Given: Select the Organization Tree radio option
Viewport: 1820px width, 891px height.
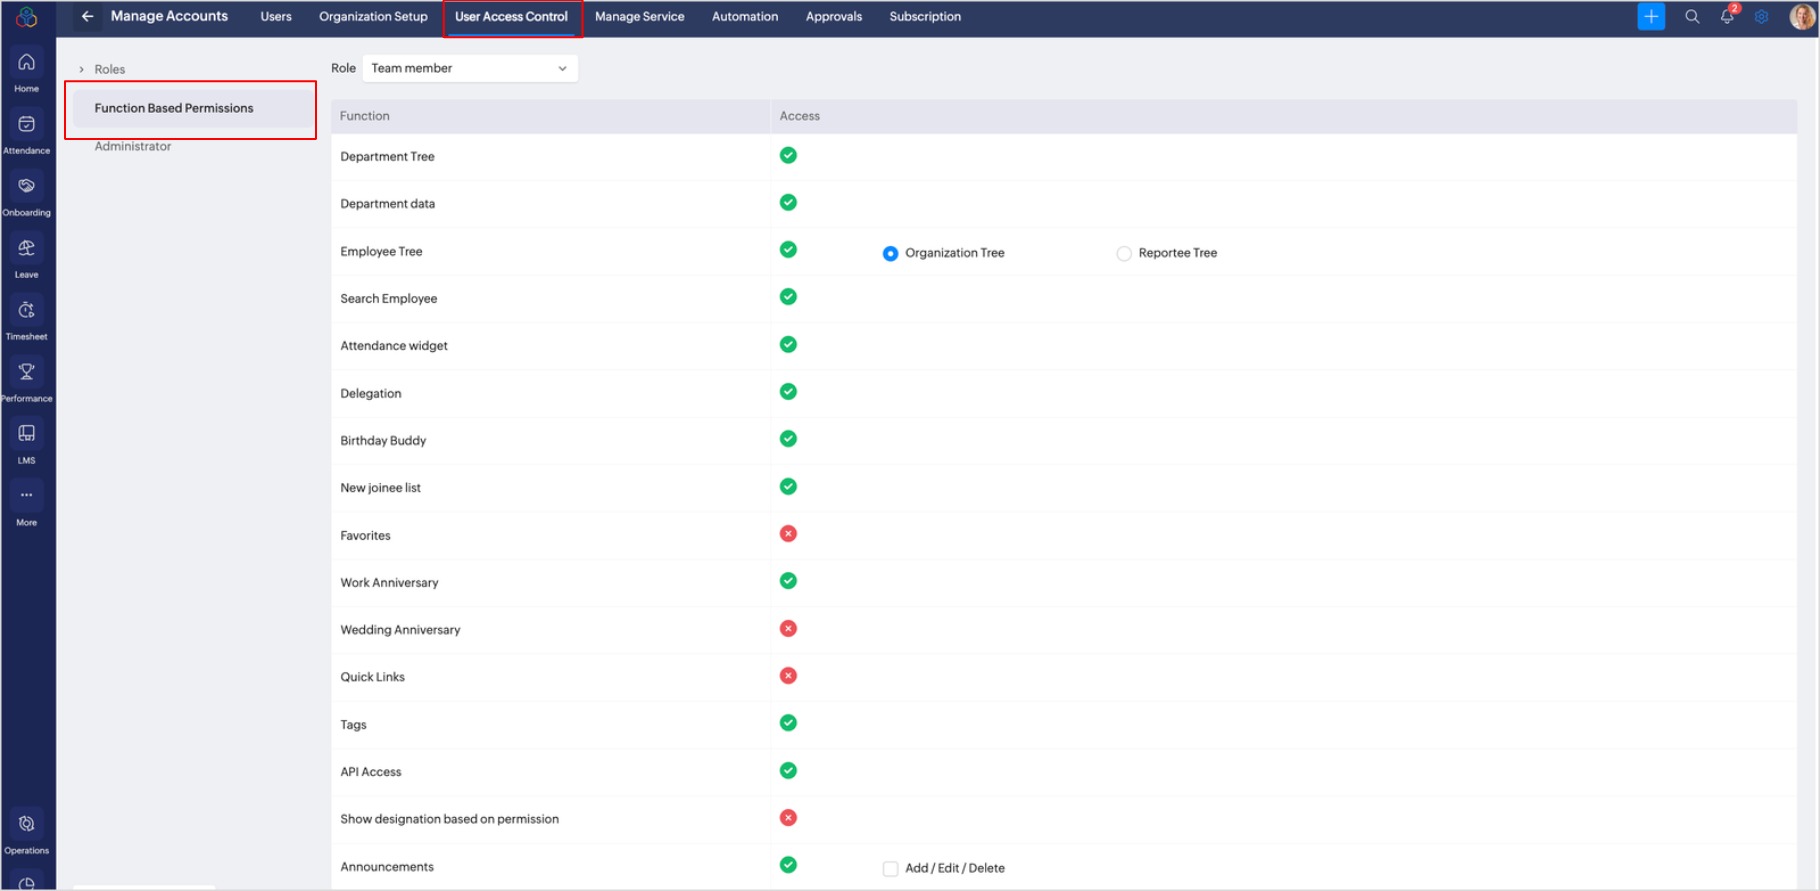Looking at the screenshot, I should pos(890,254).
